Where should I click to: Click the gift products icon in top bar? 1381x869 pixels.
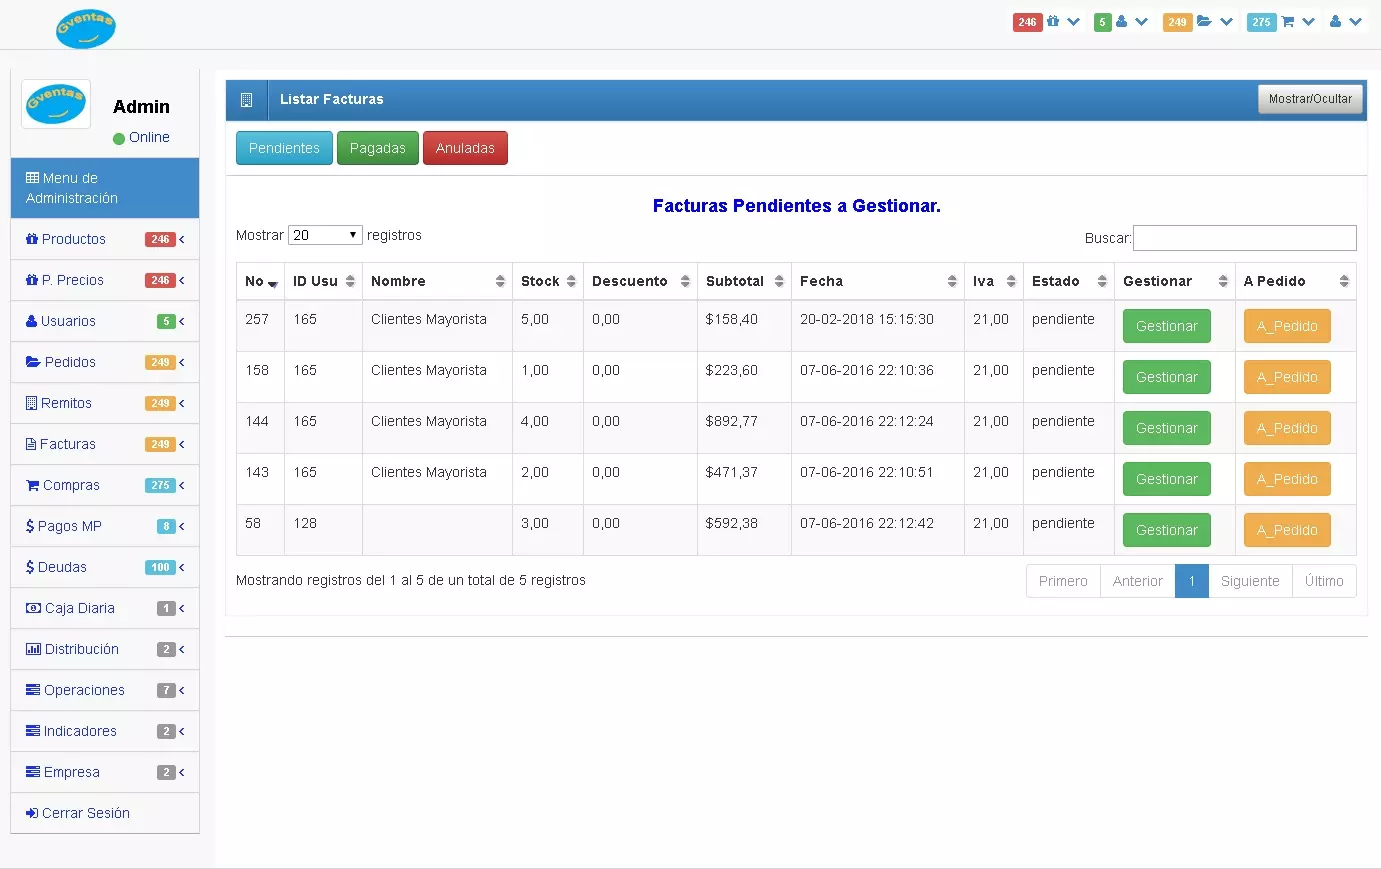coord(1053,21)
